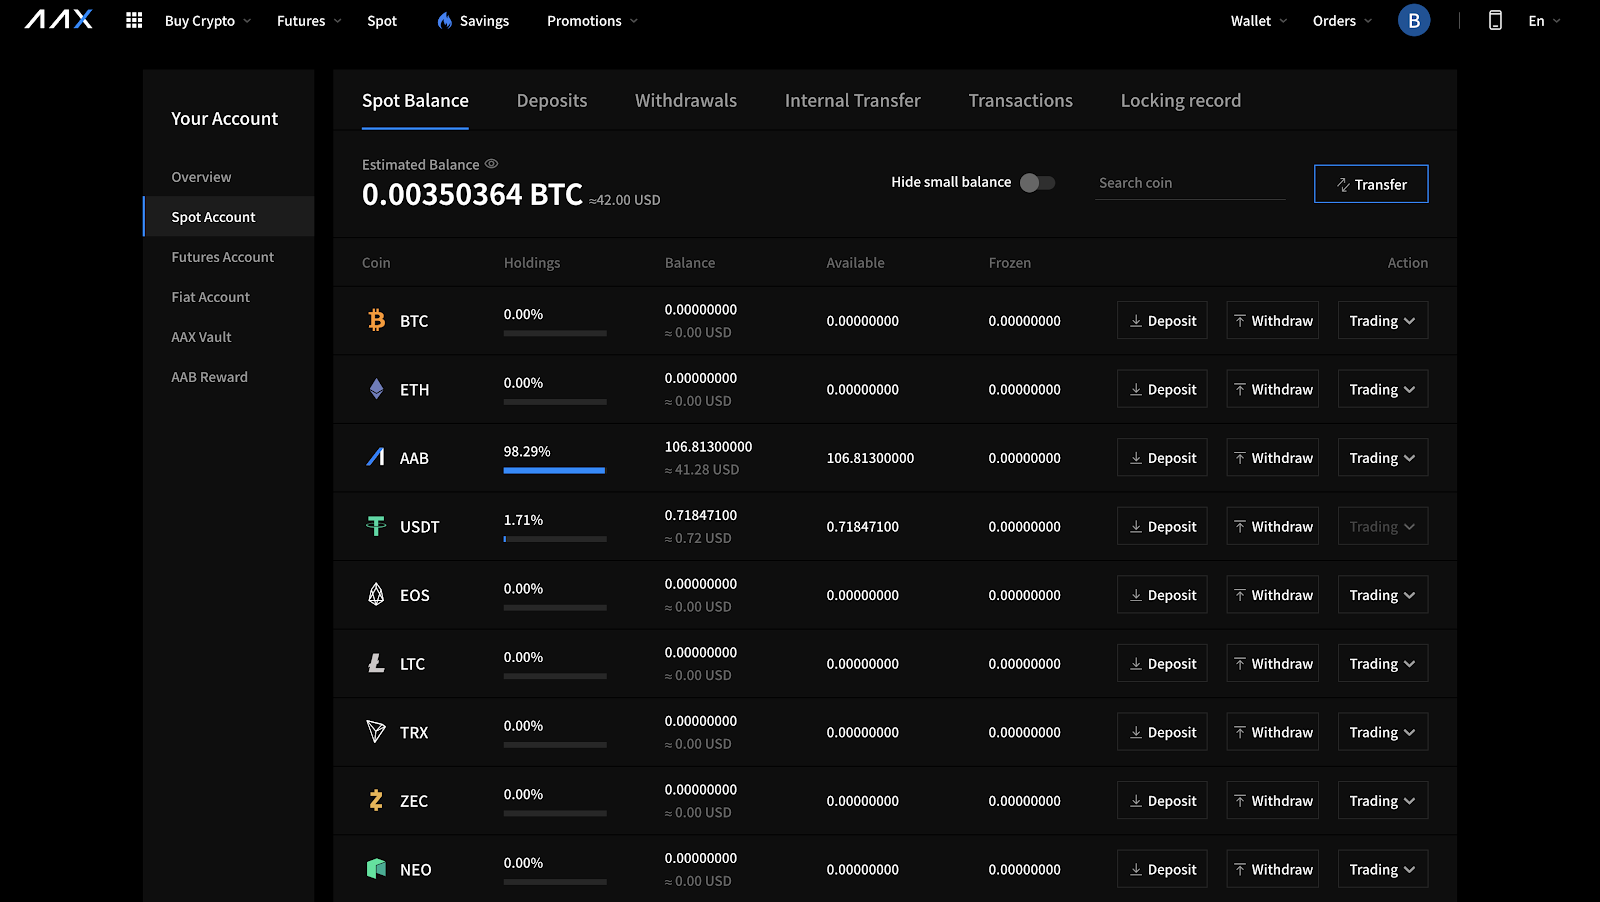Click the AAB coin icon

click(376, 457)
